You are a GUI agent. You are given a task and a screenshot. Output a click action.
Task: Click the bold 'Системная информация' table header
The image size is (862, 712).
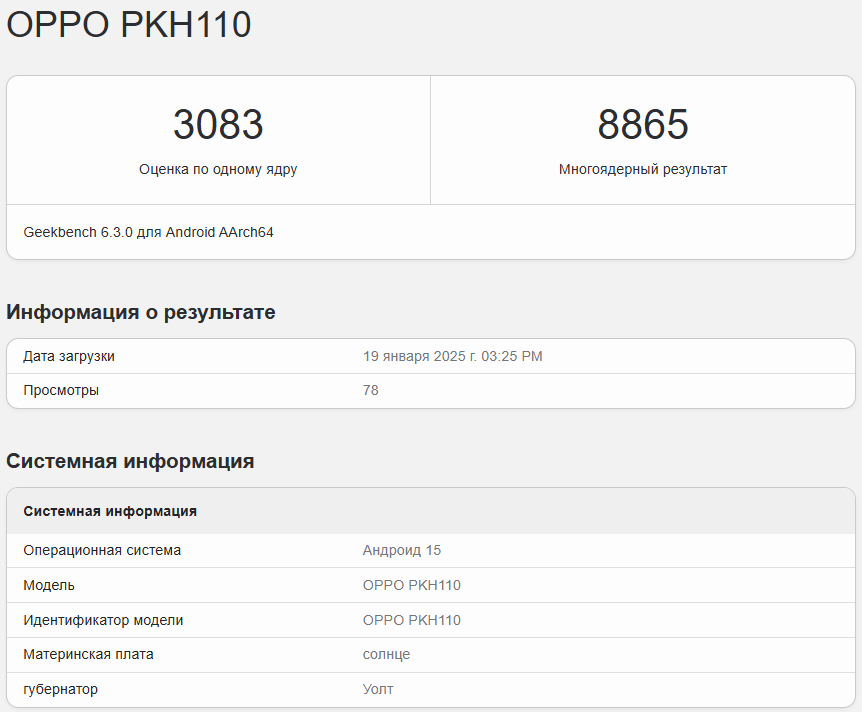110,511
